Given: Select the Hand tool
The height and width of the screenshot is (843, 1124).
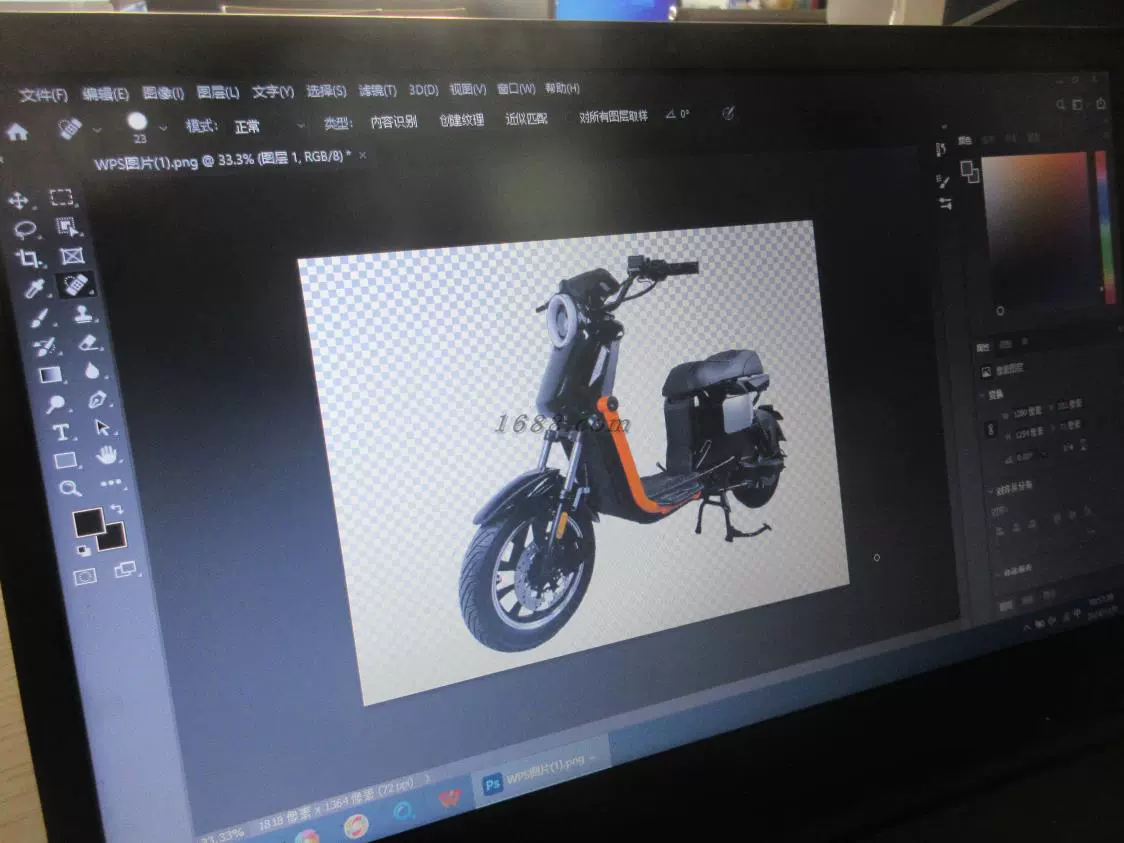Looking at the screenshot, I should (x=107, y=454).
